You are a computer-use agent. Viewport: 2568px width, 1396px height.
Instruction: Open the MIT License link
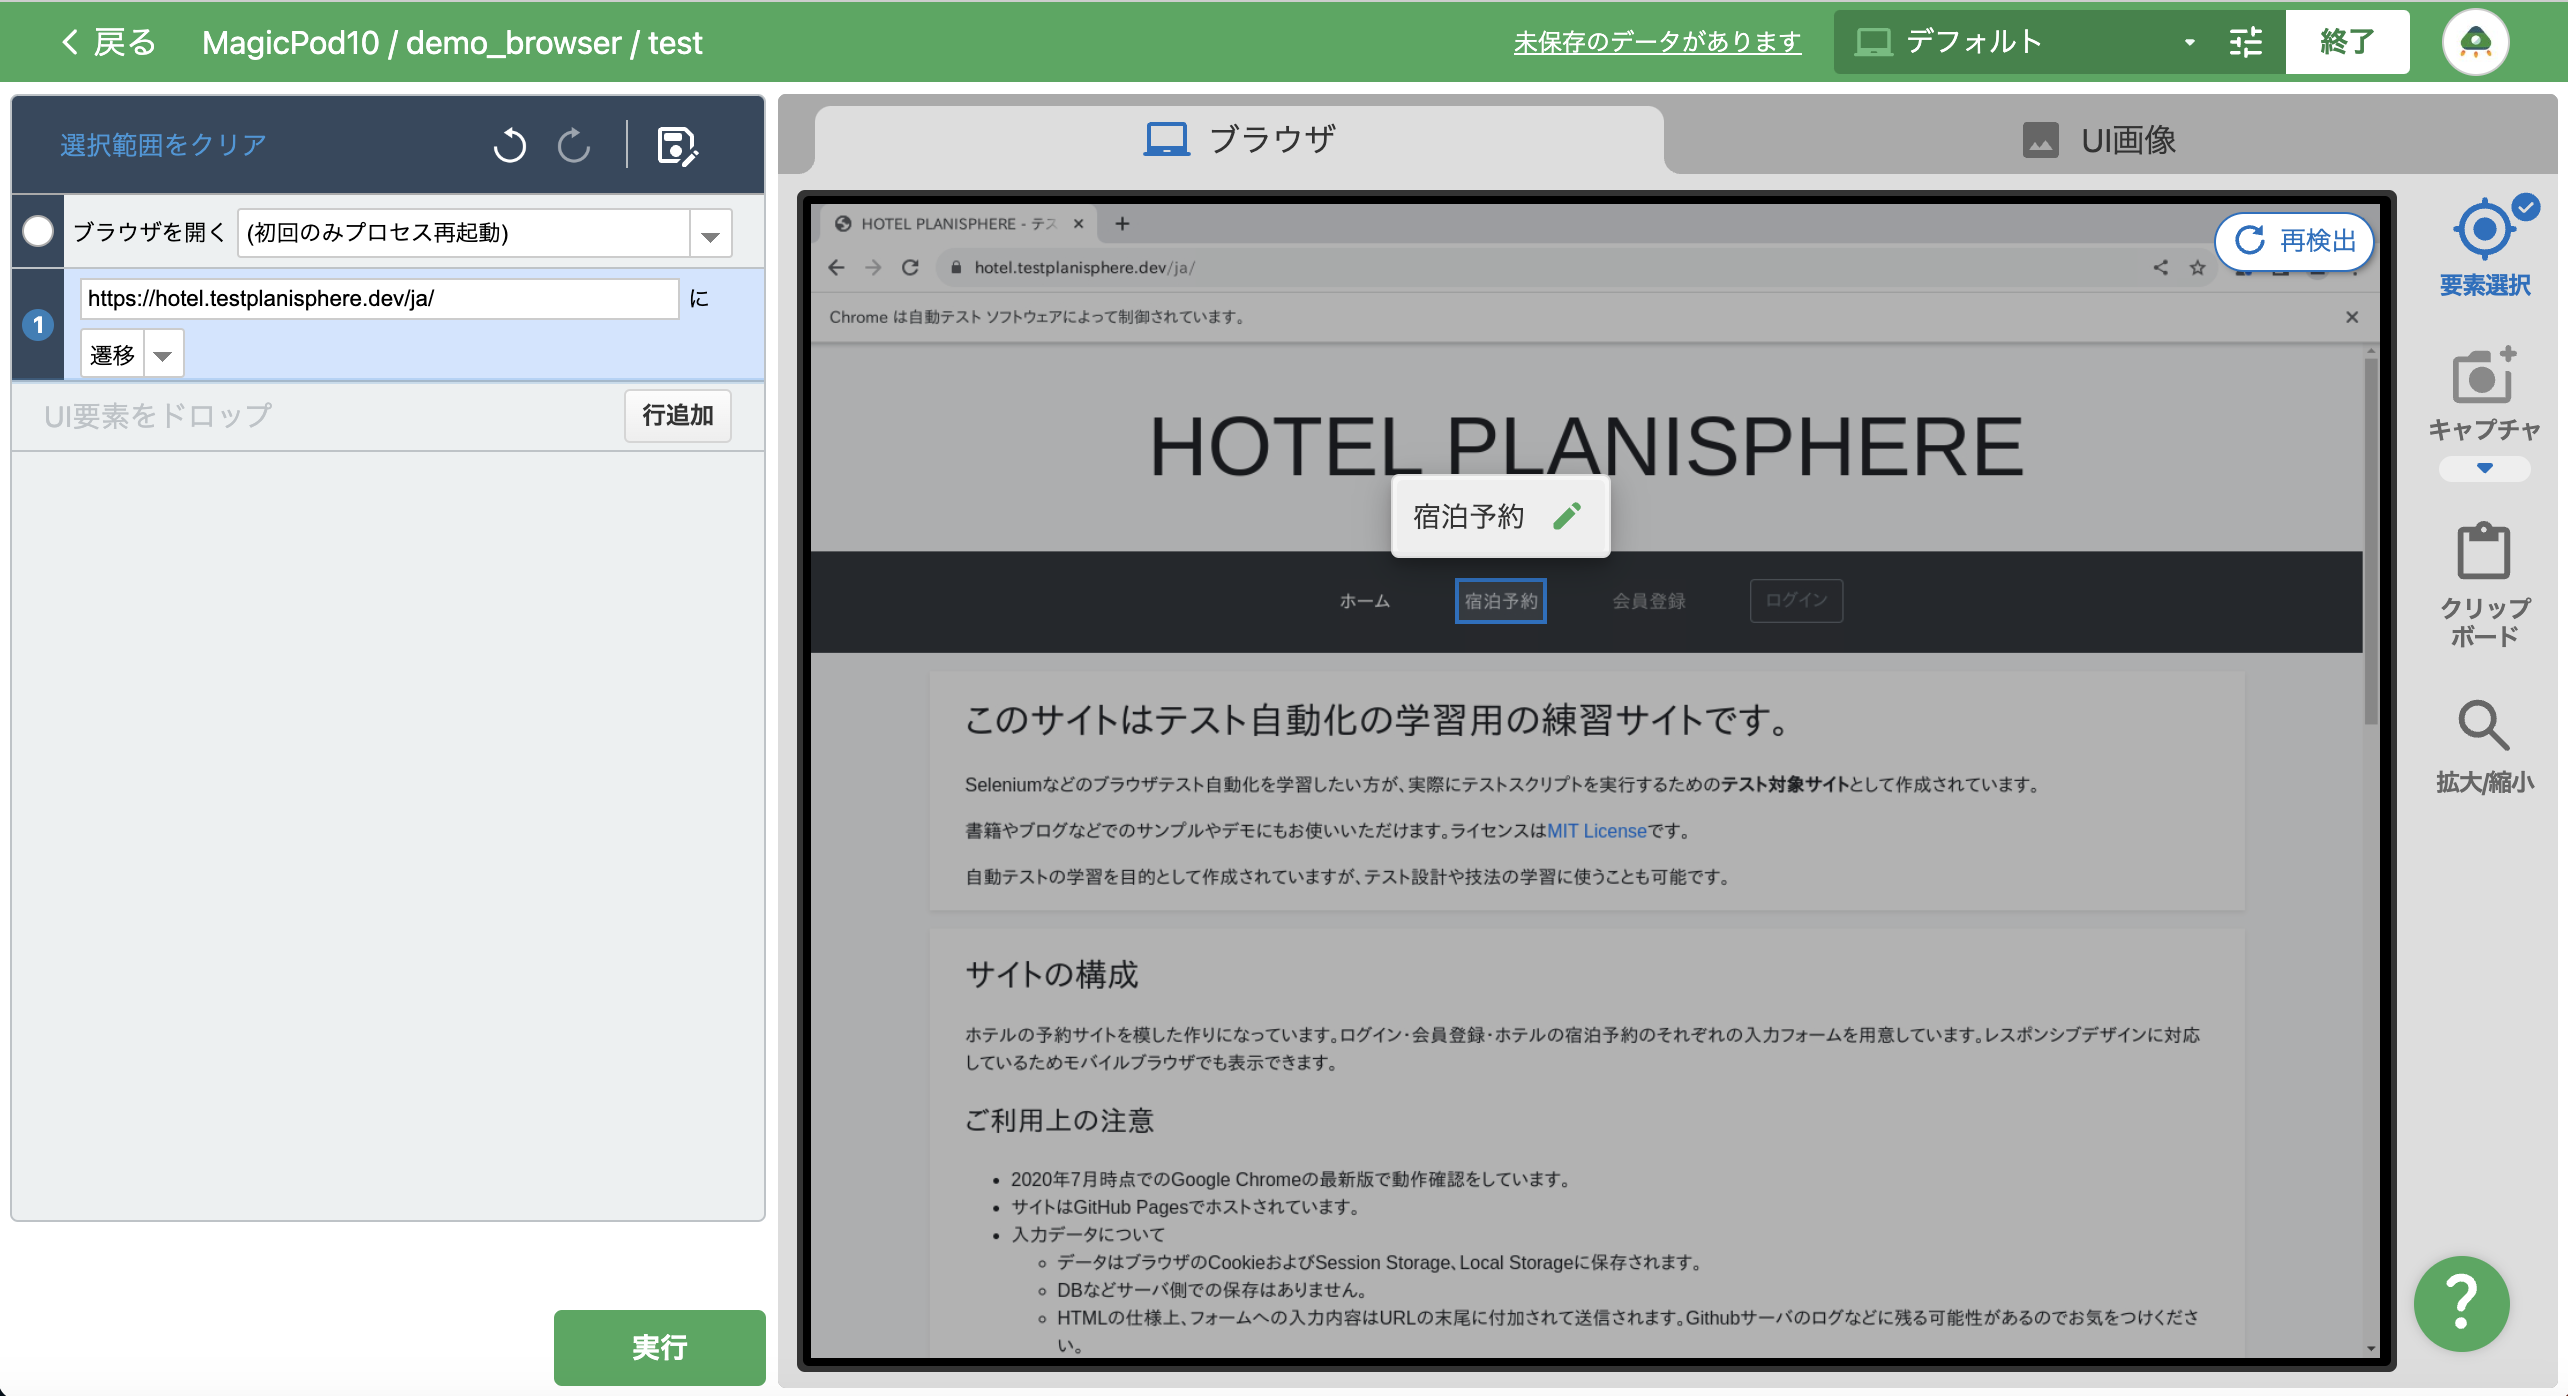click(x=1596, y=831)
